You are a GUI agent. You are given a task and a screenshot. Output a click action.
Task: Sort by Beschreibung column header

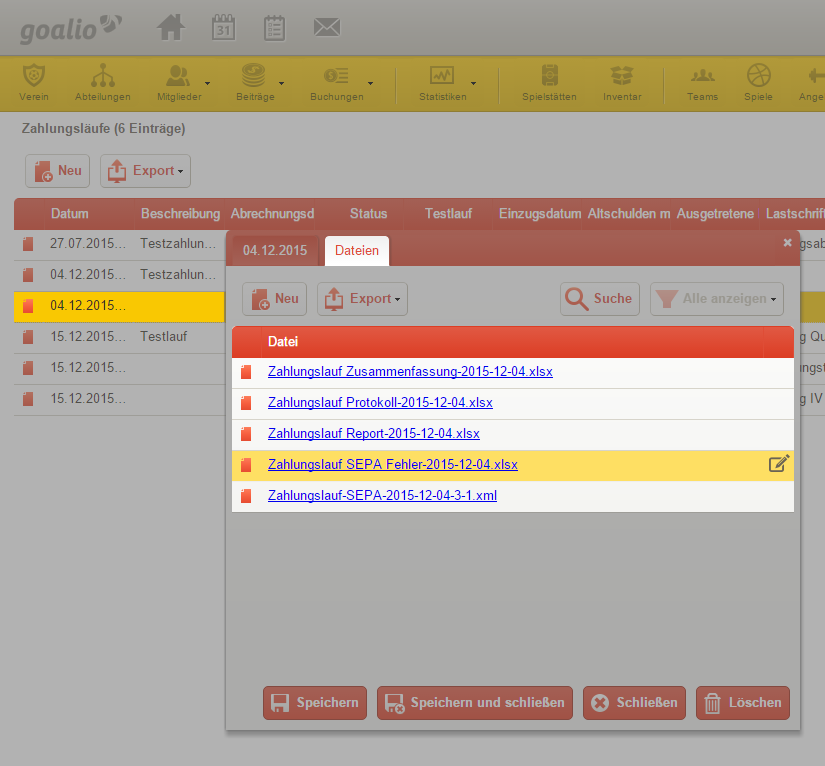pyautogui.click(x=180, y=214)
